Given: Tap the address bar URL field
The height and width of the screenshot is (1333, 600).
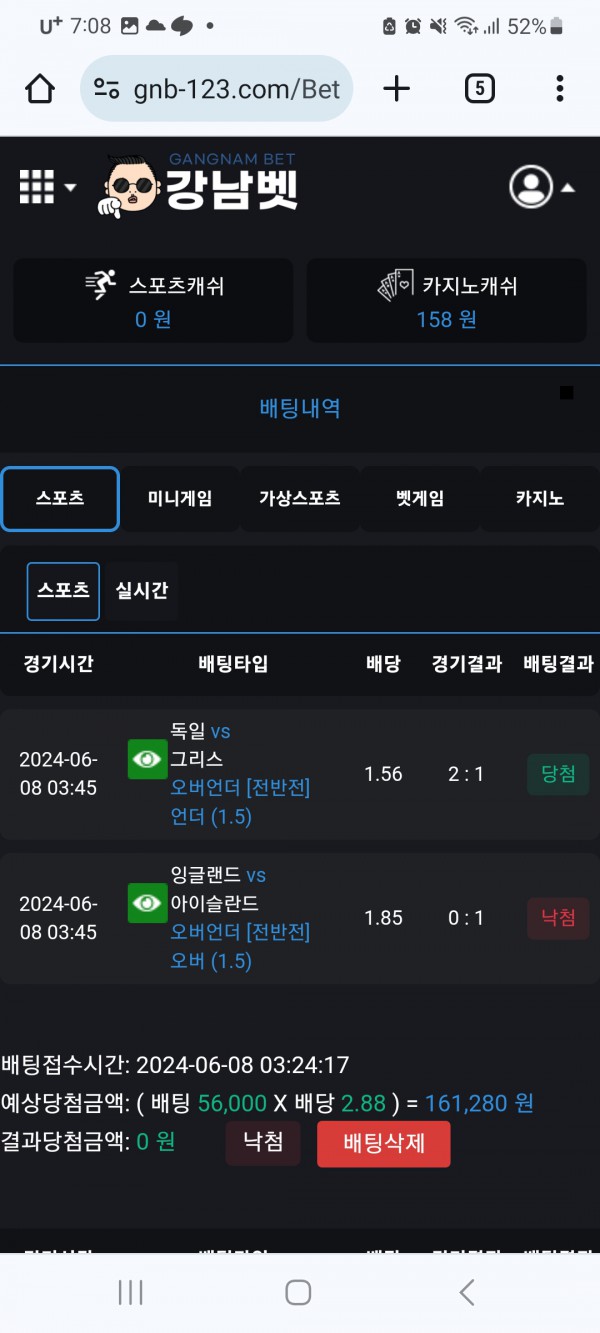Looking at the screenshot, I should tap(237, 89).
